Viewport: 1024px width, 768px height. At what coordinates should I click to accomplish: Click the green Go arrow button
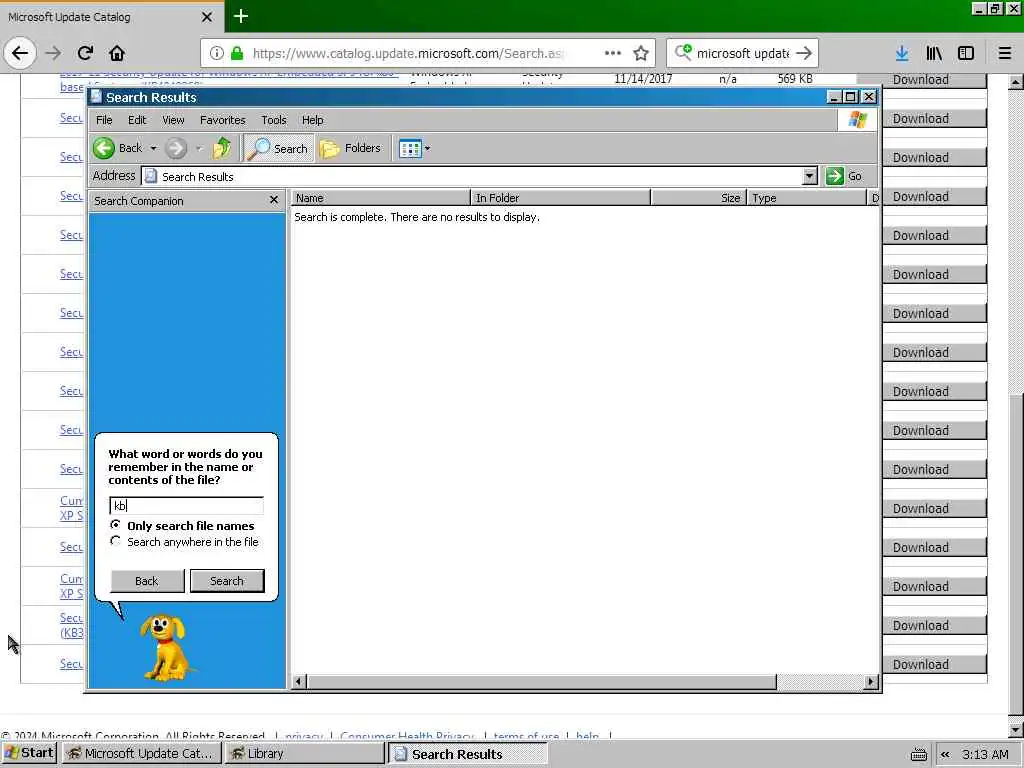coord(834,176)
